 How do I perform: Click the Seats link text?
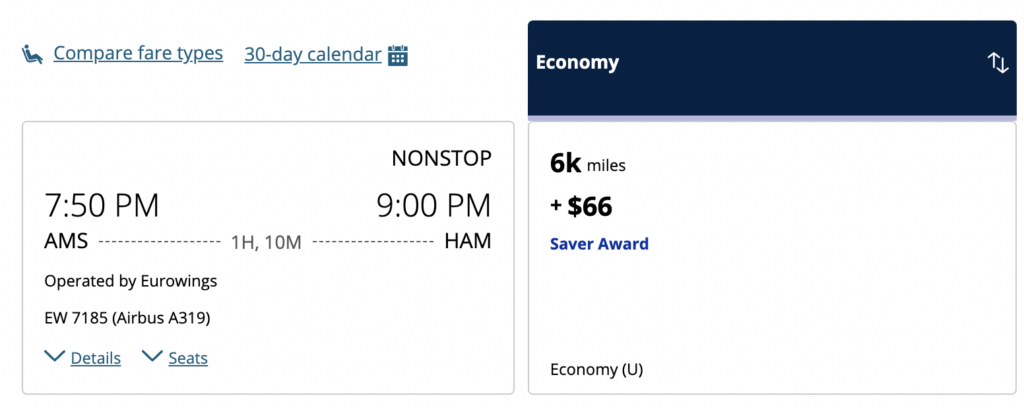(x=188, y=358)
